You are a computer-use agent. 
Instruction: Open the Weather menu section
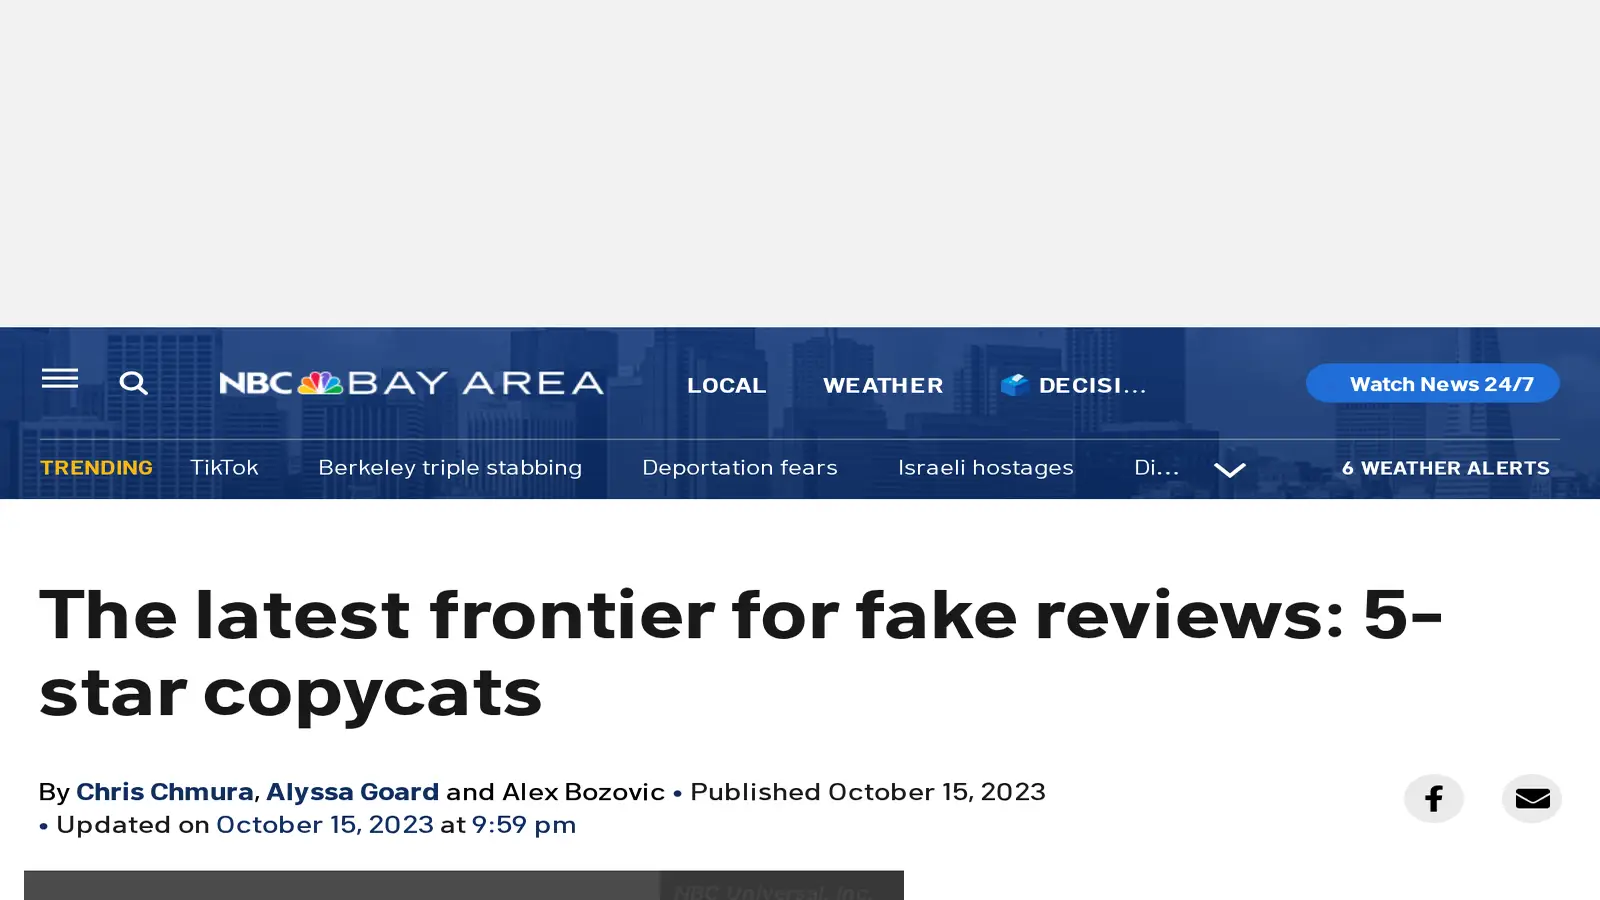tap(882, 385)
